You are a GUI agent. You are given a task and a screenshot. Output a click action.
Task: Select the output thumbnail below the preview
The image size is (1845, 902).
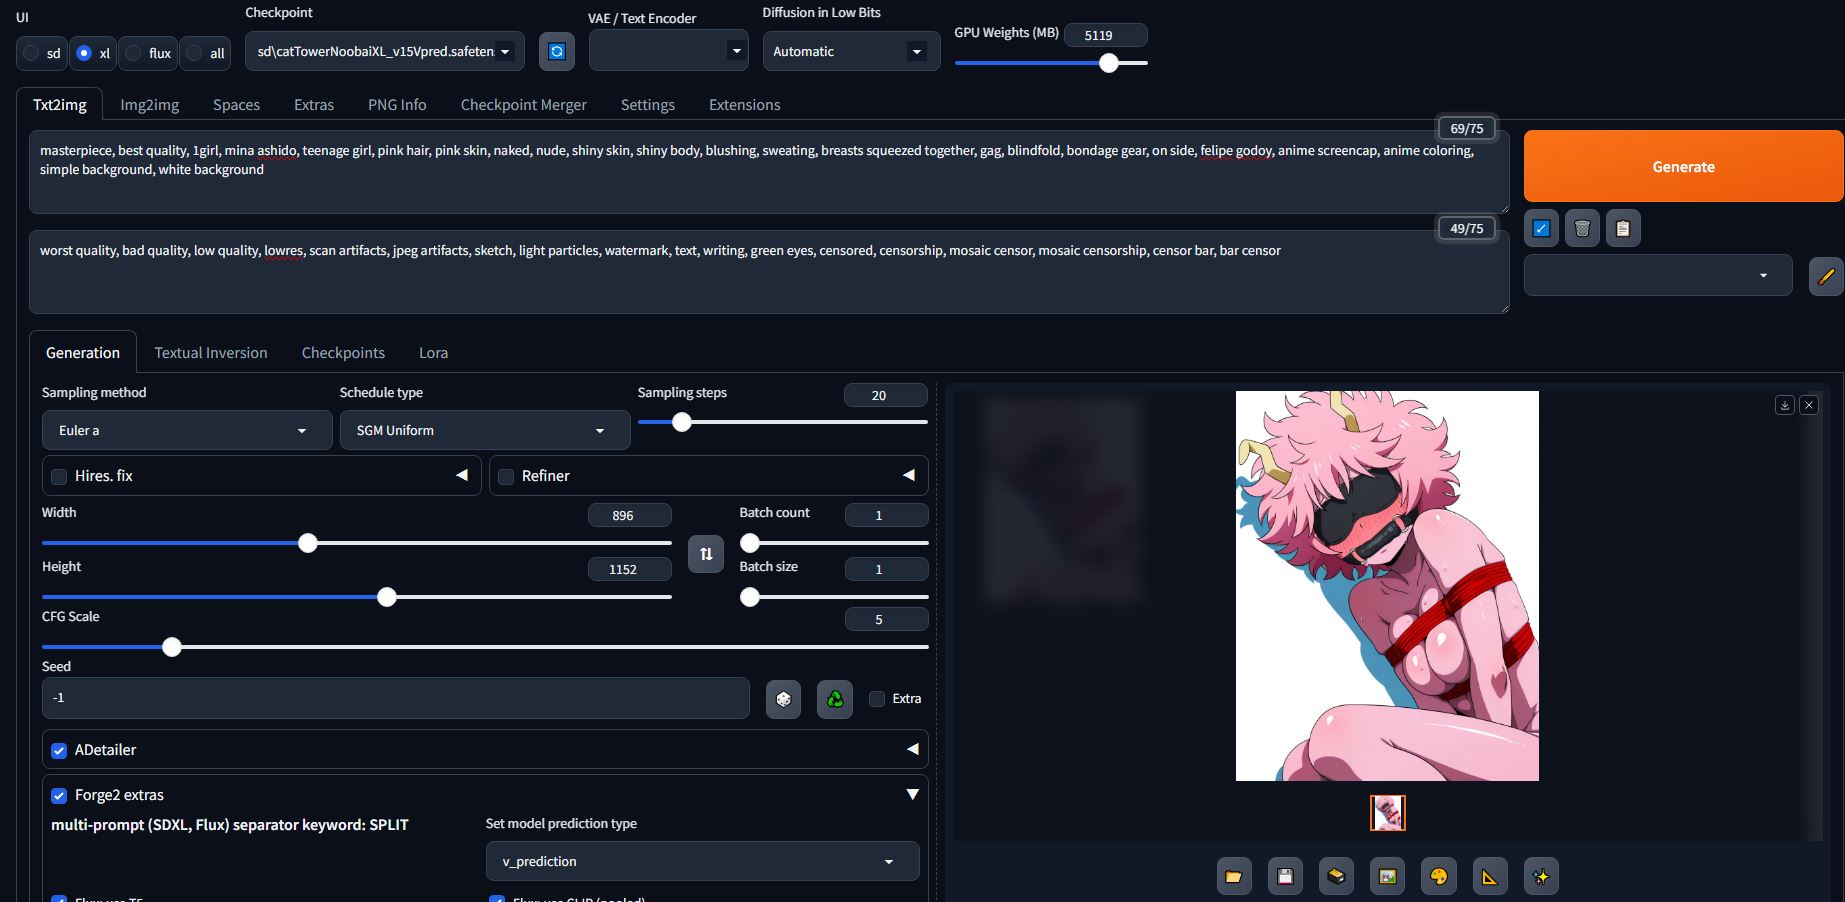(x=1387, y=813)
